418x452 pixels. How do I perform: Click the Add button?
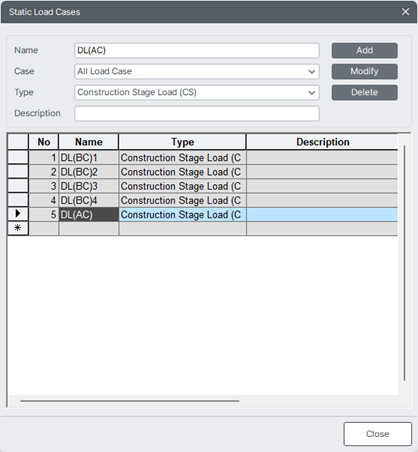364,50
